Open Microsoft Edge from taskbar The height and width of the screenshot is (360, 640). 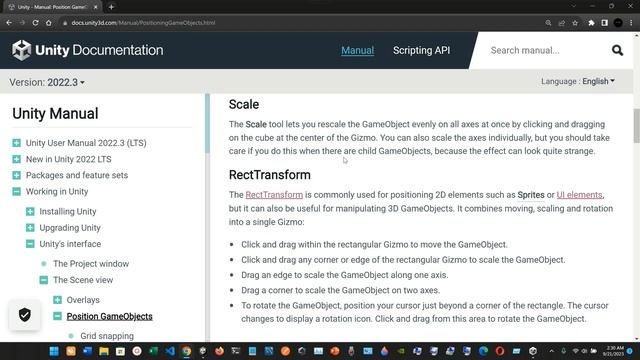[483, 351]
